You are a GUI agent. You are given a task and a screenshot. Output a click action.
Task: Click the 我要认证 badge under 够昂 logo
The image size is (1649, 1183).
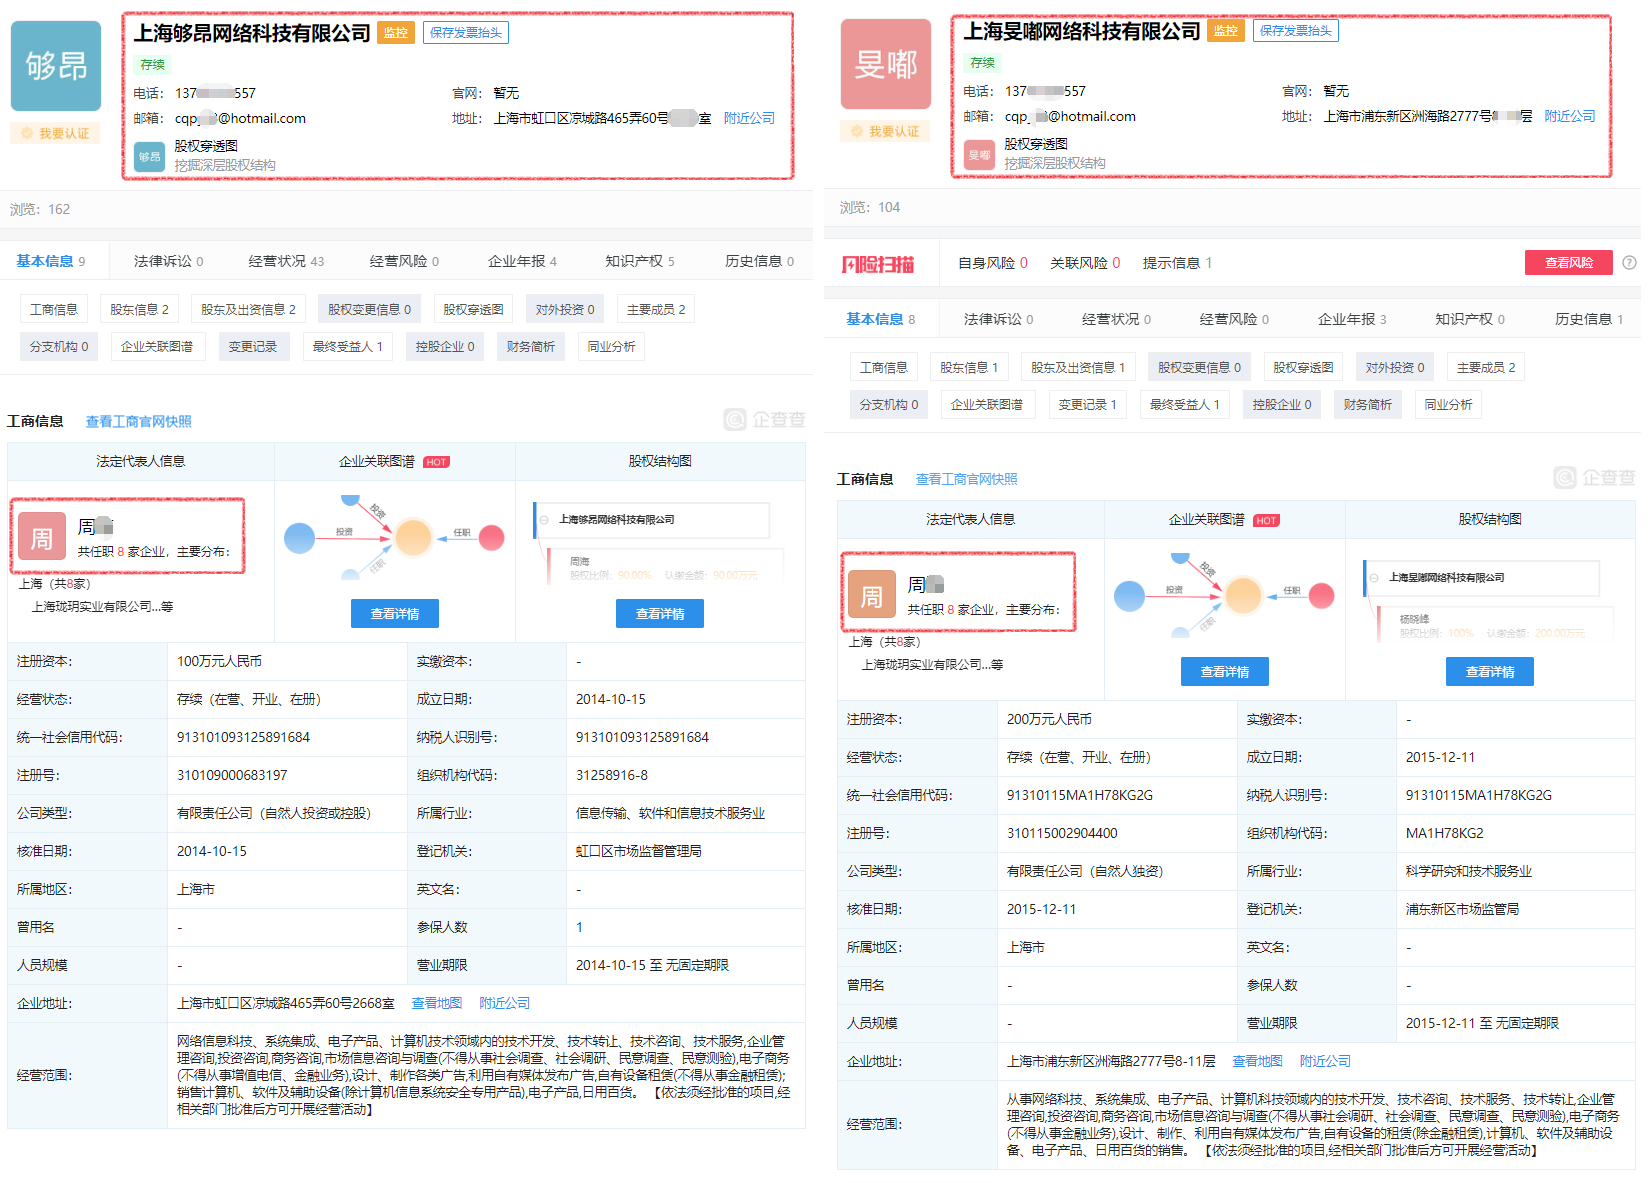tap(56, 133)
